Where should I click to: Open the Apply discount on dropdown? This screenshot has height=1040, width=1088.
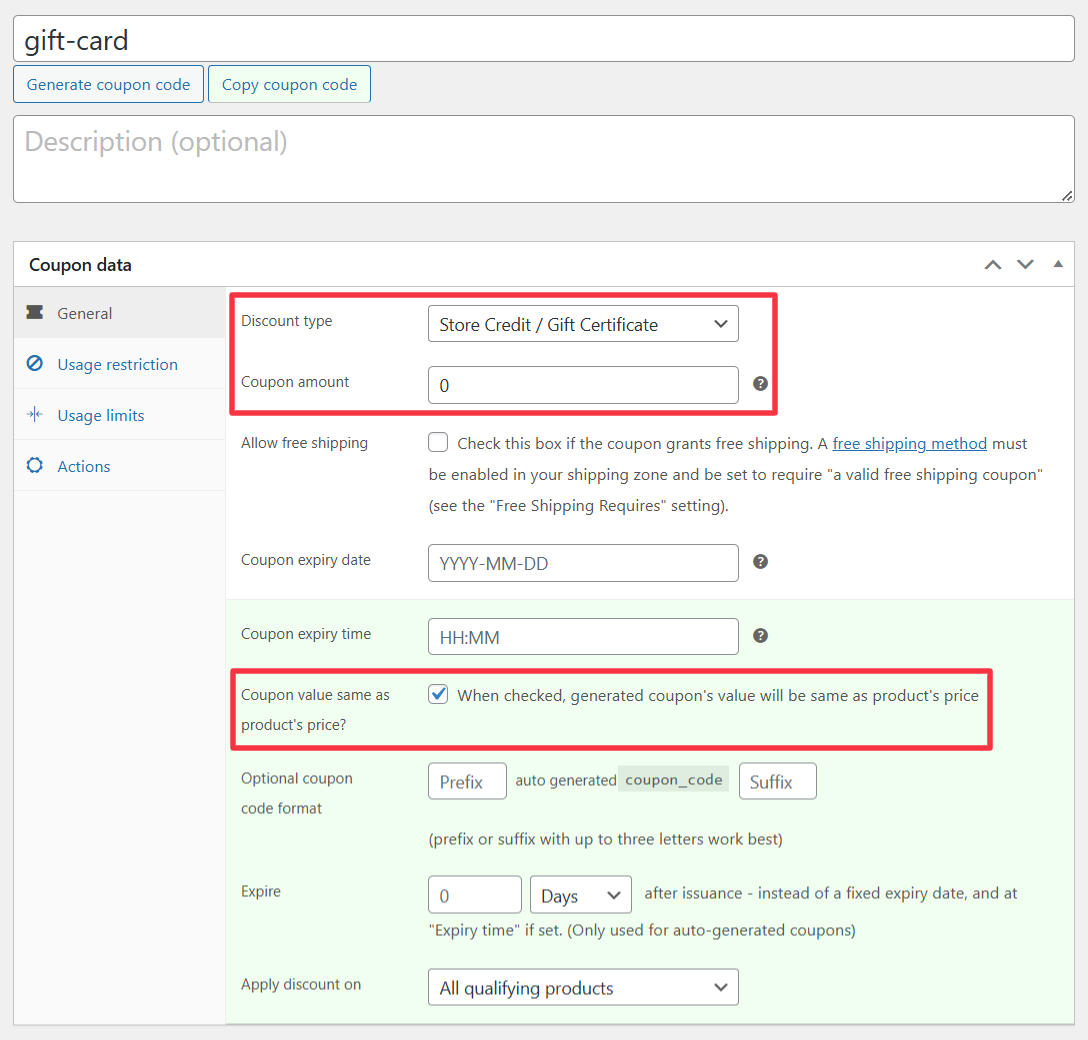coord(583,988)
